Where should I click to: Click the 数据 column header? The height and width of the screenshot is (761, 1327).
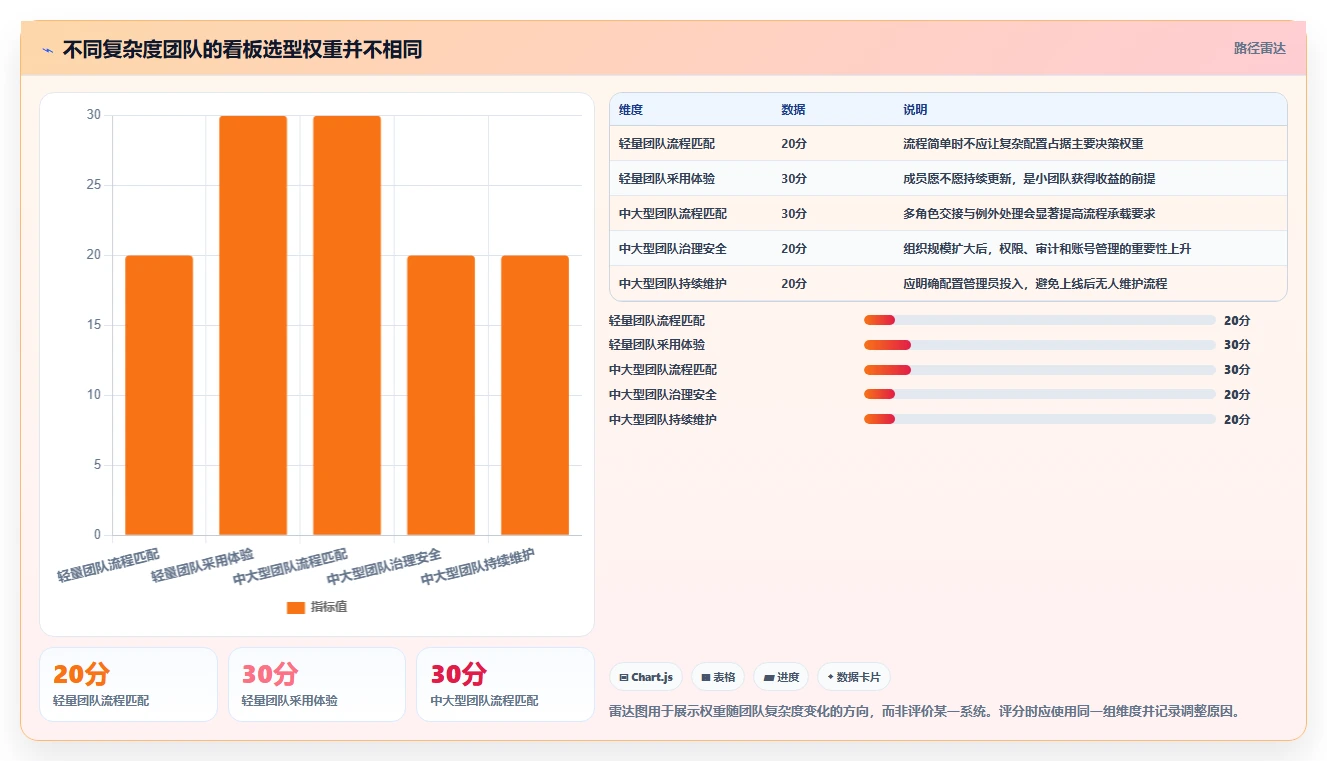point(793,109)
